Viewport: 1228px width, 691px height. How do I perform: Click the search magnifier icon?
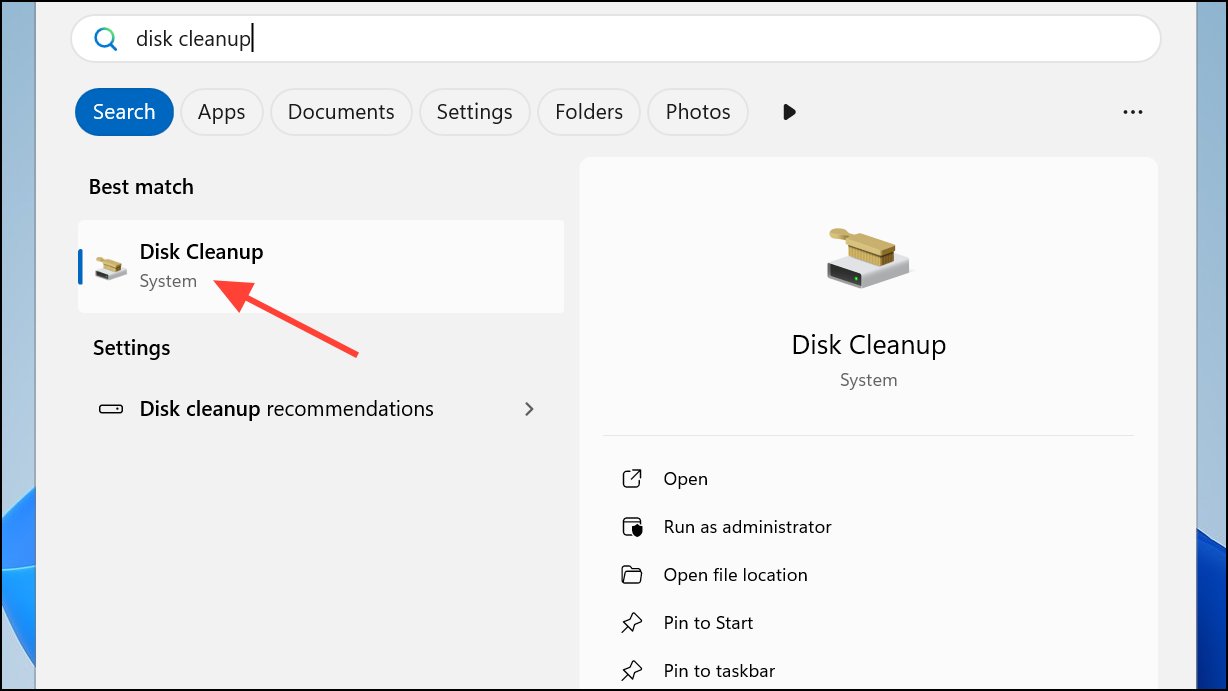[105, 39]
